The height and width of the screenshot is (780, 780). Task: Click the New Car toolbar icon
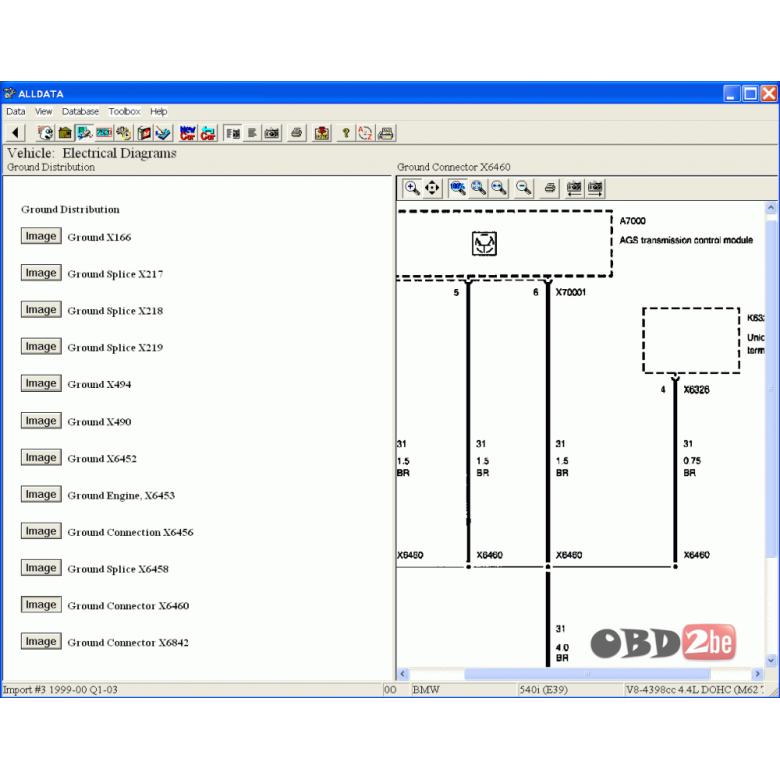[x=188, y=133]
